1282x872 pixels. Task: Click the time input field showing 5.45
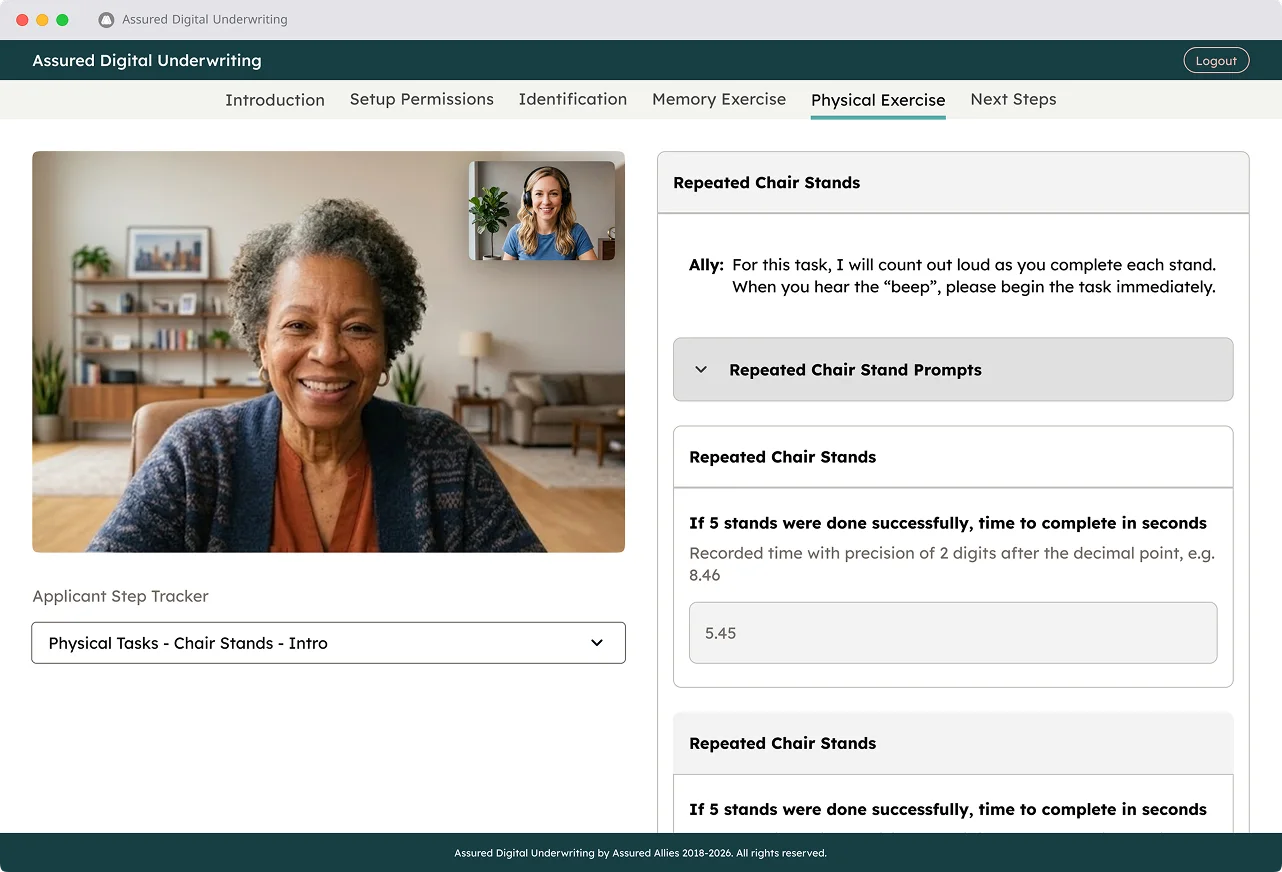point(953,633)
